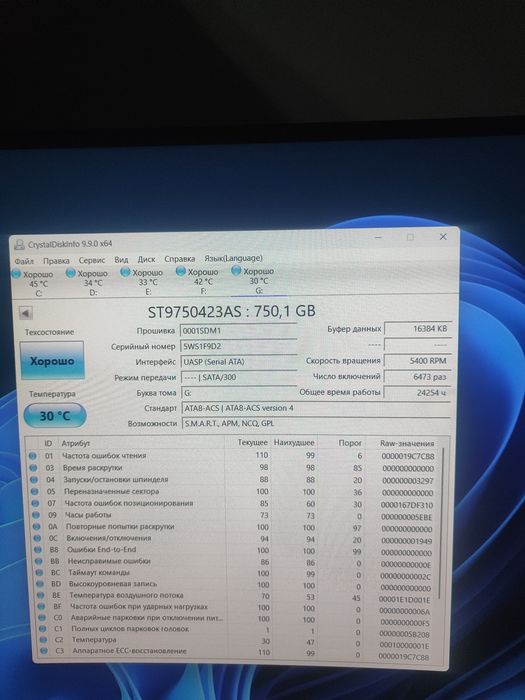Click the Наихудшее column header
The height and width of the screenshot is (700, 525).
pos(294,443)
